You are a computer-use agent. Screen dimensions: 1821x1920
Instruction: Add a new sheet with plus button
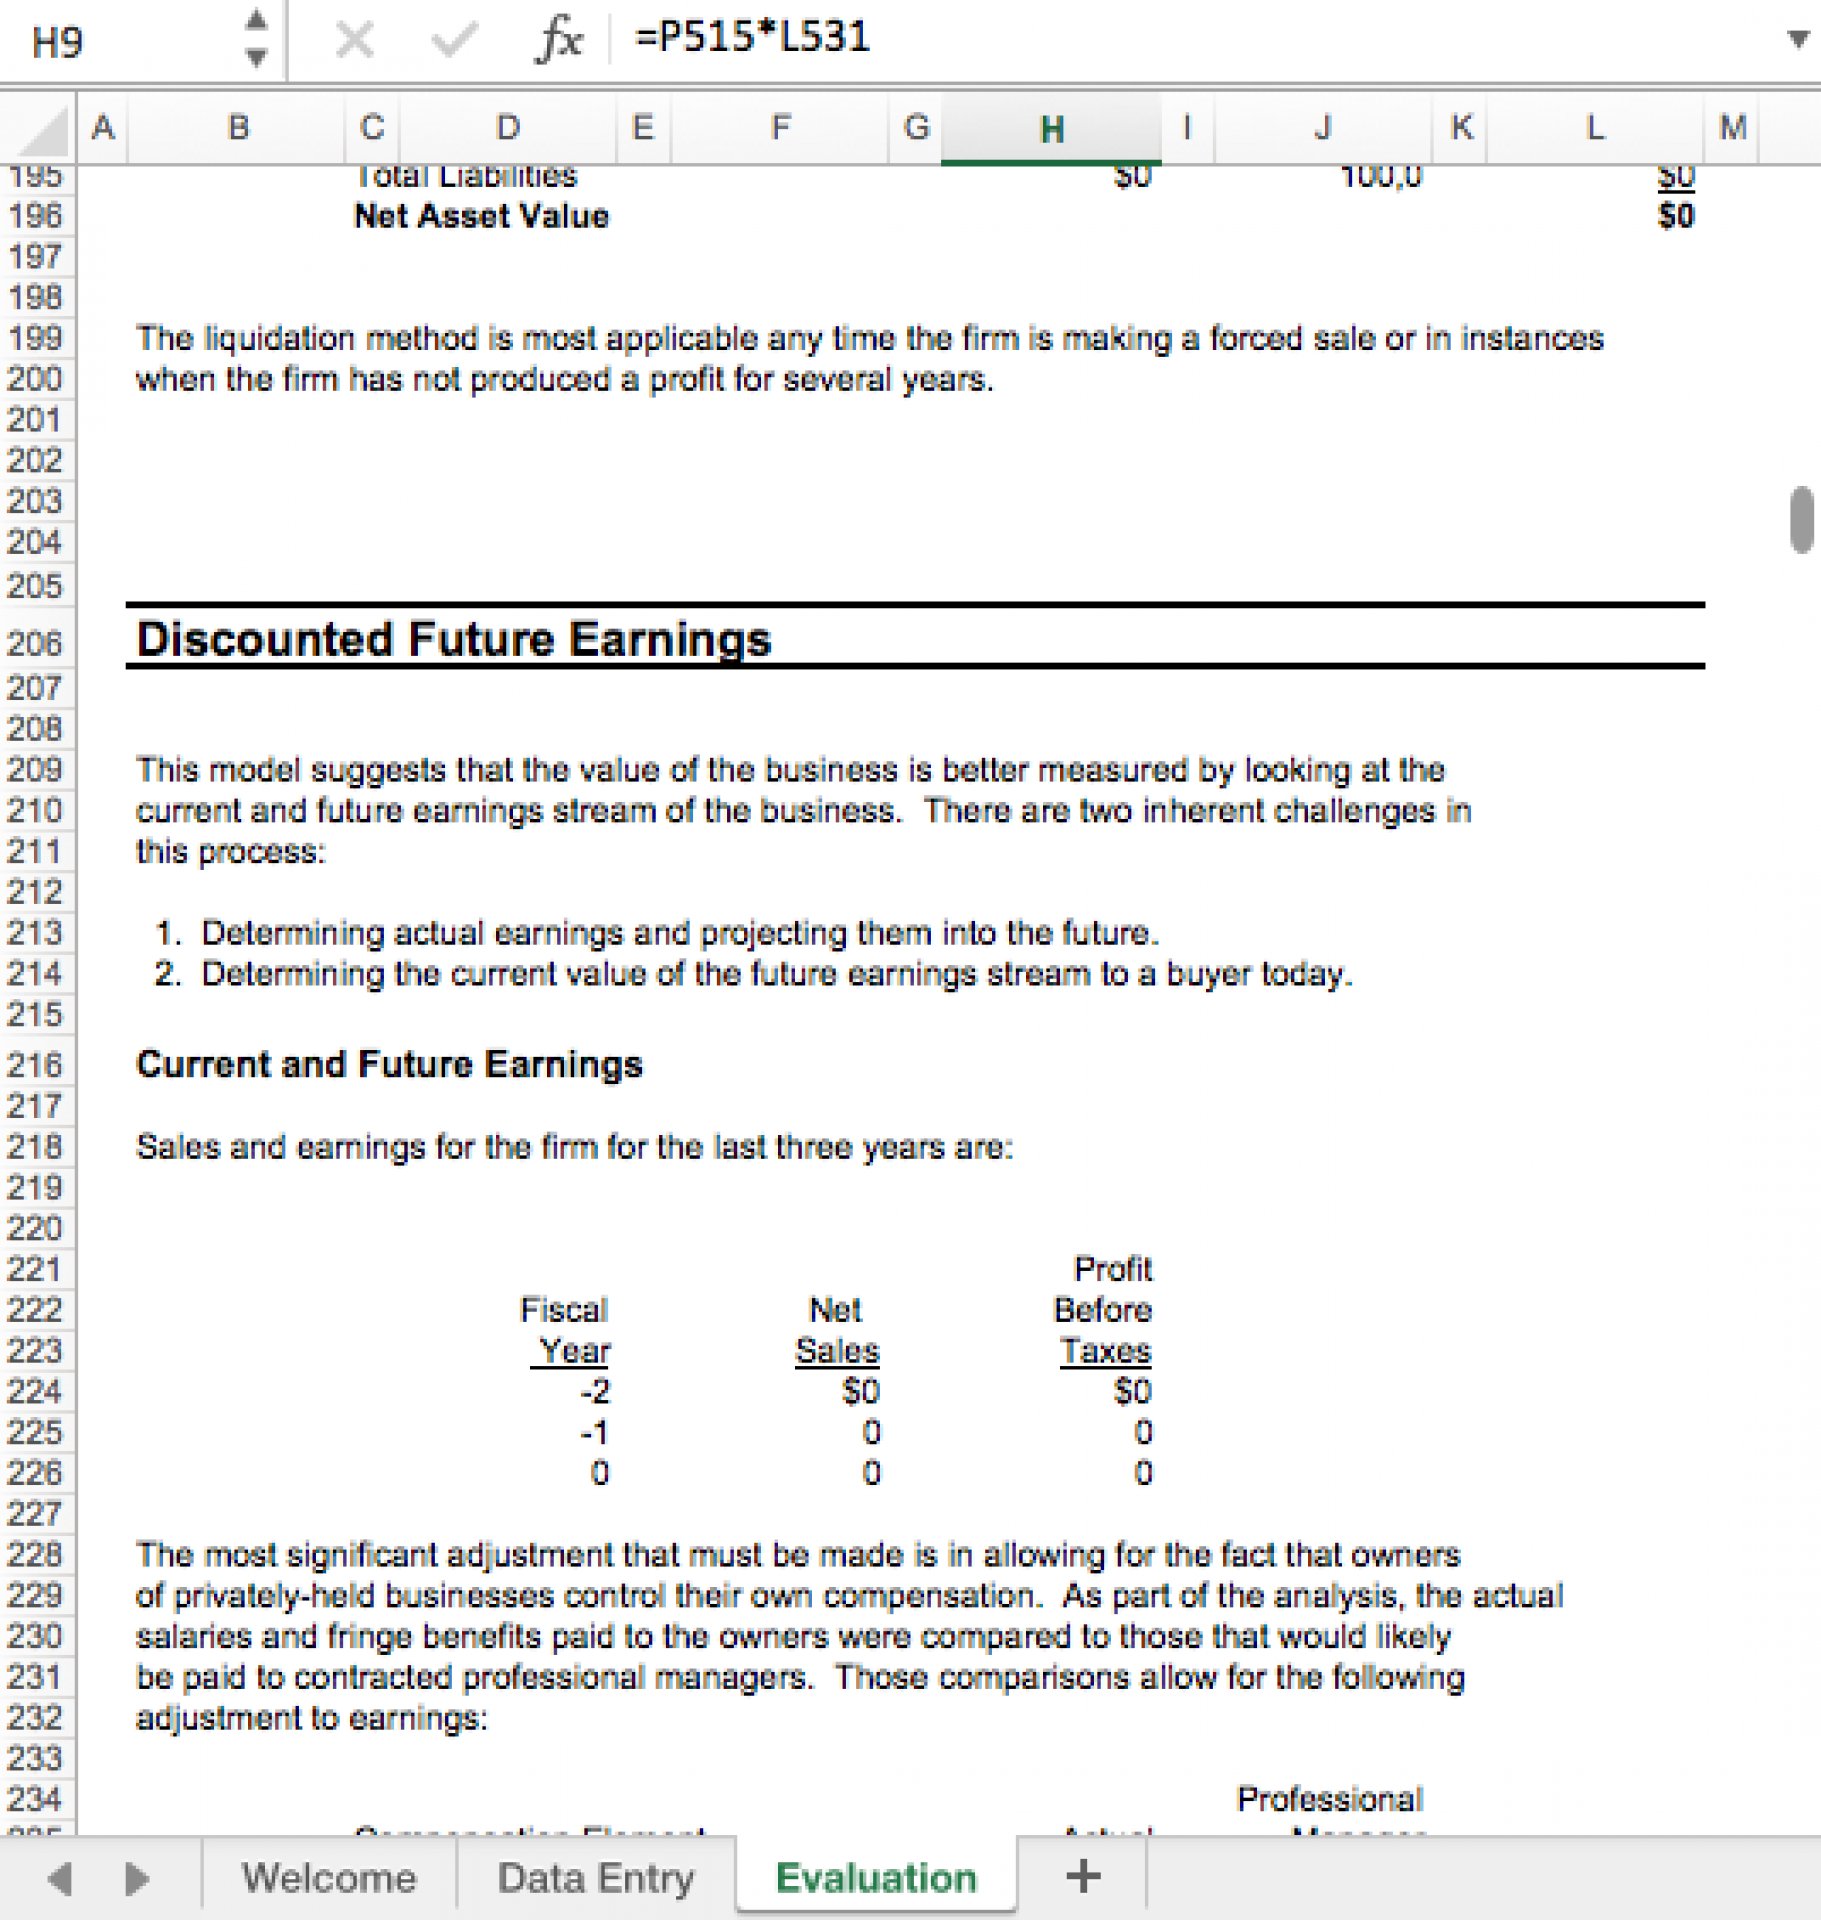pyautogui.click(x=1083, y=1876)
